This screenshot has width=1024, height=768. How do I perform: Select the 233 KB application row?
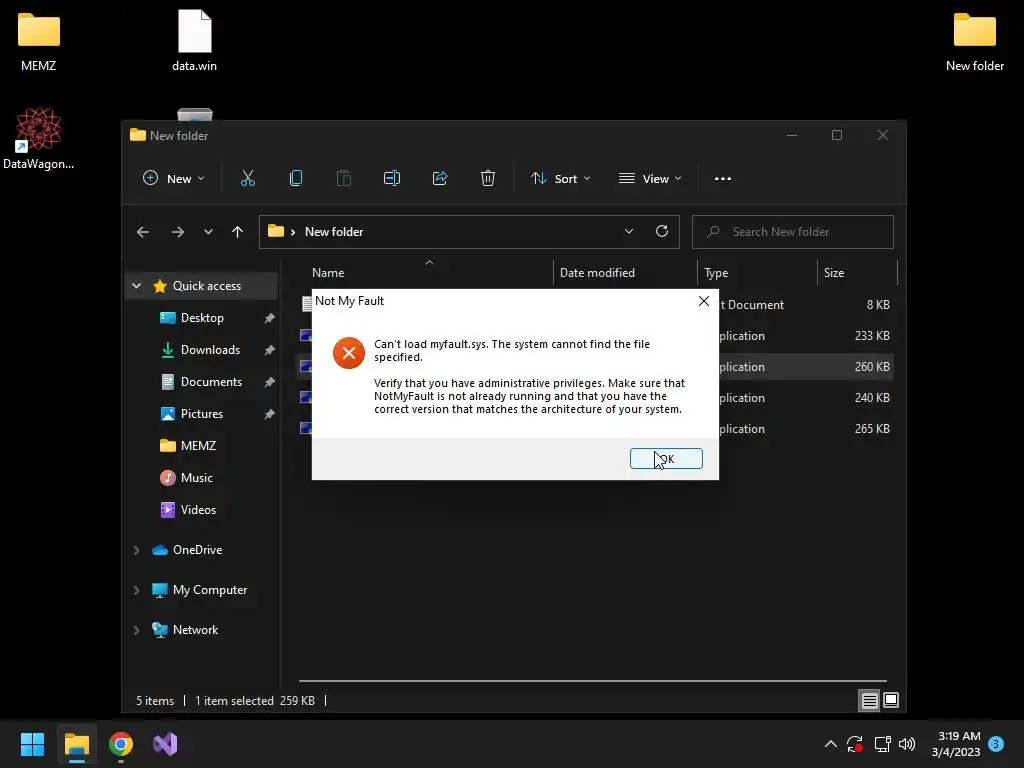click(x=596, y=336)
